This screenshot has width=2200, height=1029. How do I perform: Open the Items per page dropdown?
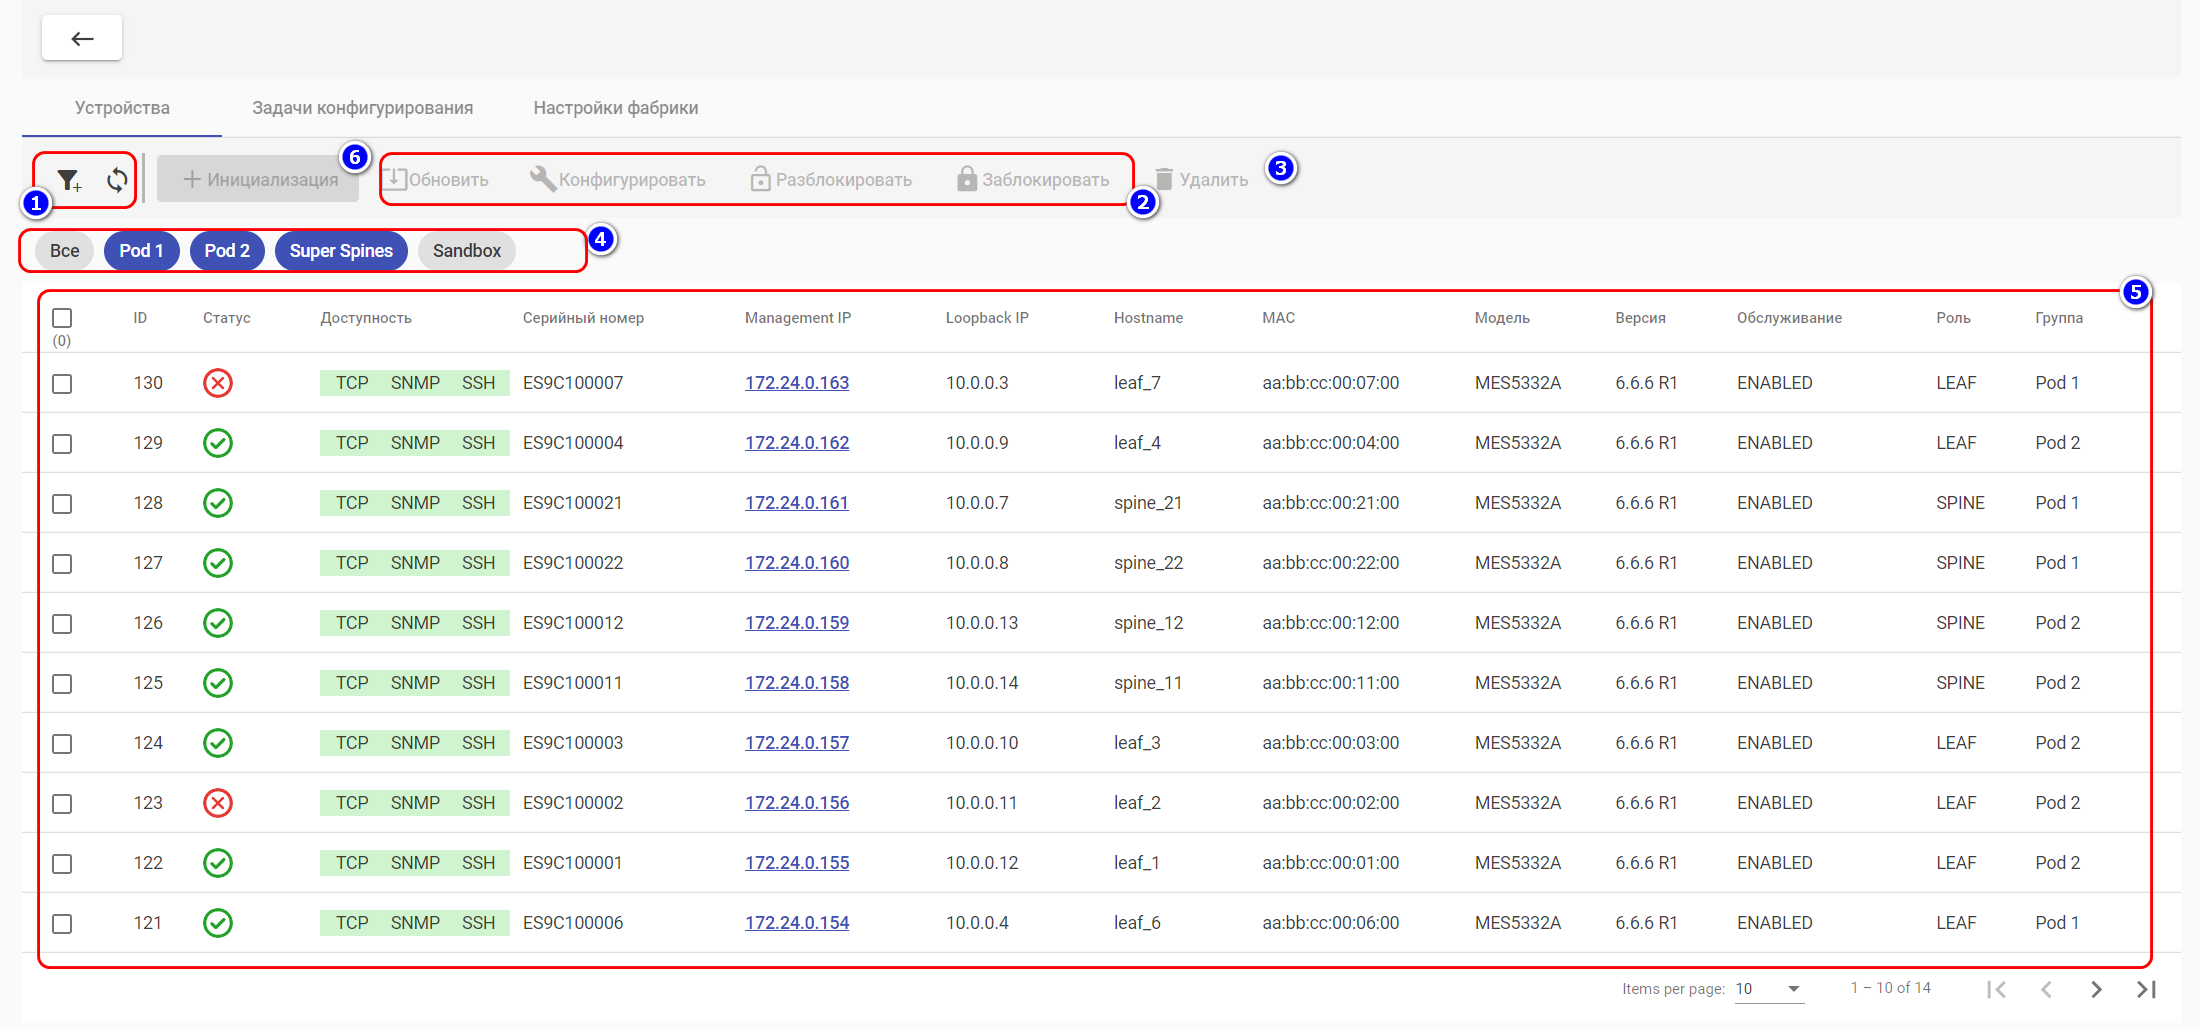tap(1768, 989)
